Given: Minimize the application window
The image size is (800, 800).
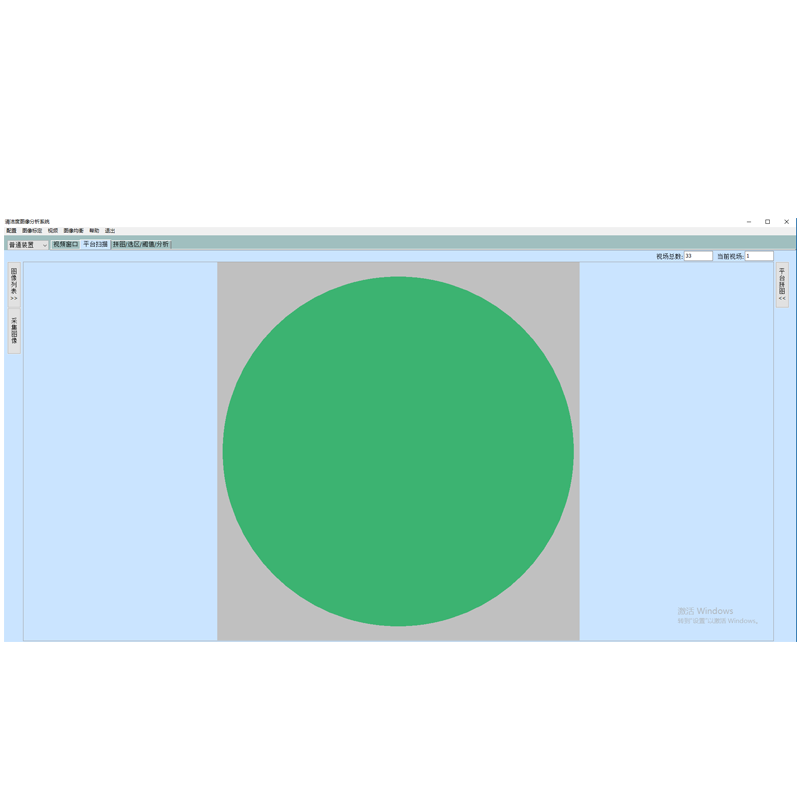Looking at the screenshot, I should pos(749,222).
